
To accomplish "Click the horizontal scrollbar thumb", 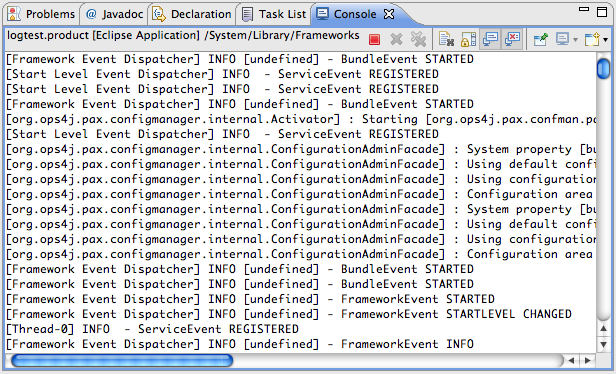I will tap(122, 360).
